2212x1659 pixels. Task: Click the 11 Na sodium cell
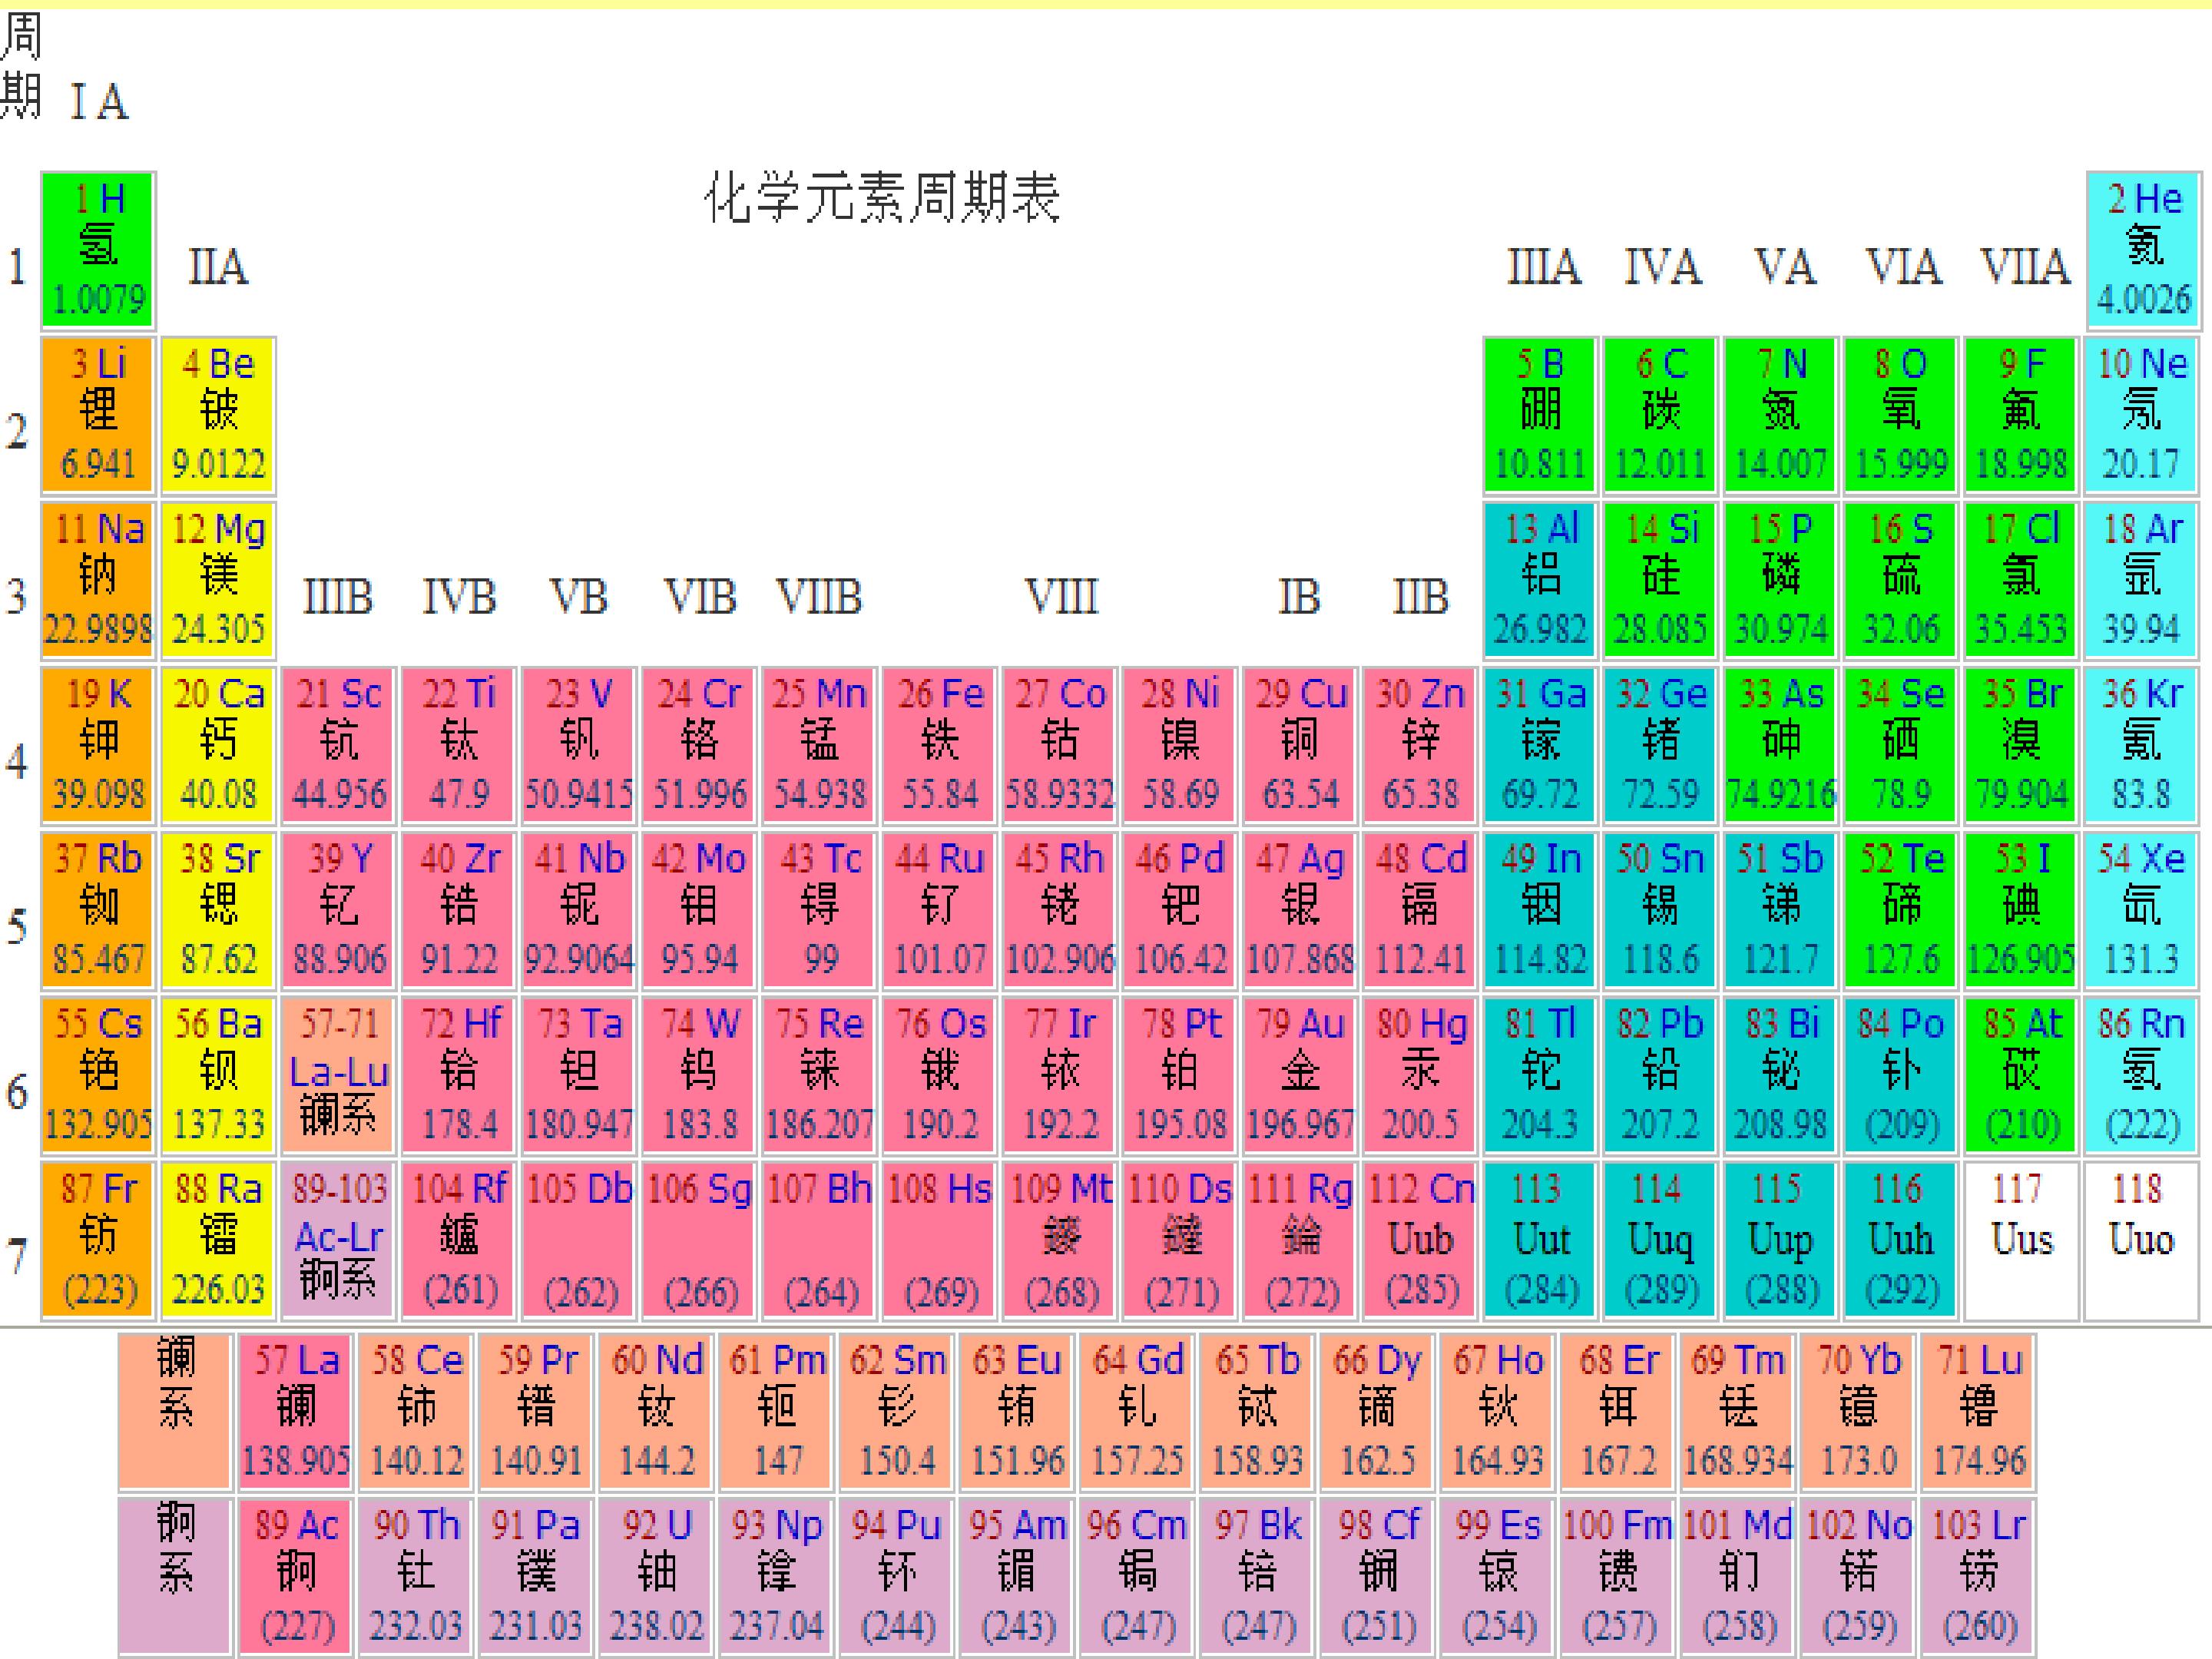coord(98,580)
